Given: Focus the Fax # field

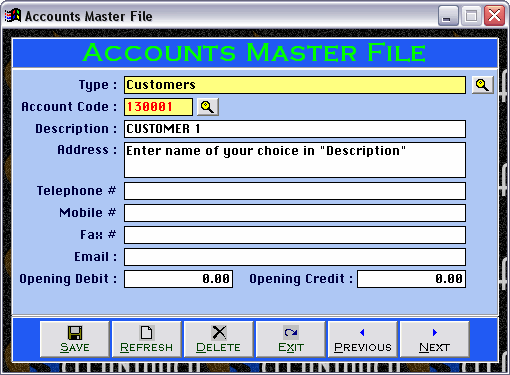Looking at the screenshot, I should click(295, 235).
